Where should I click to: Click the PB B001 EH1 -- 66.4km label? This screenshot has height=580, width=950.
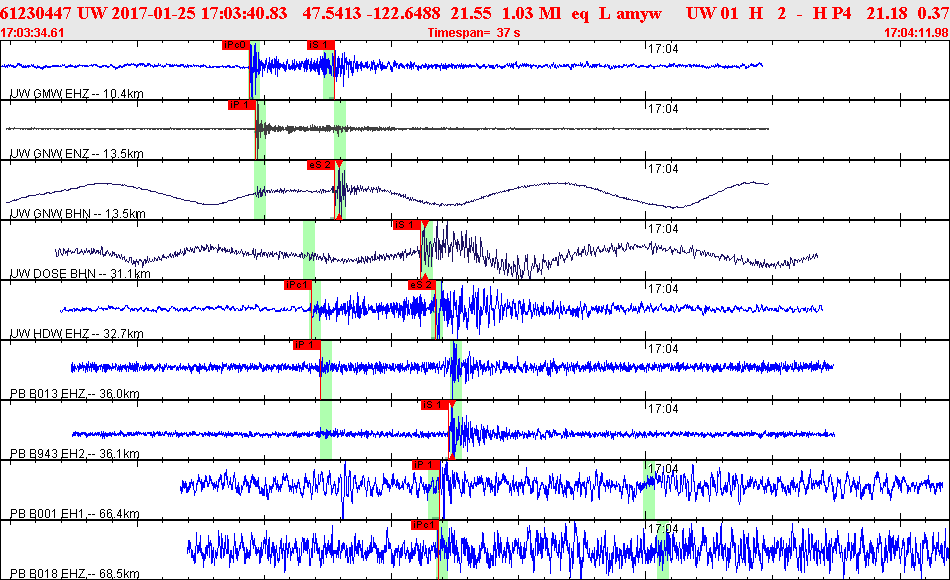(x=75, y=513)
